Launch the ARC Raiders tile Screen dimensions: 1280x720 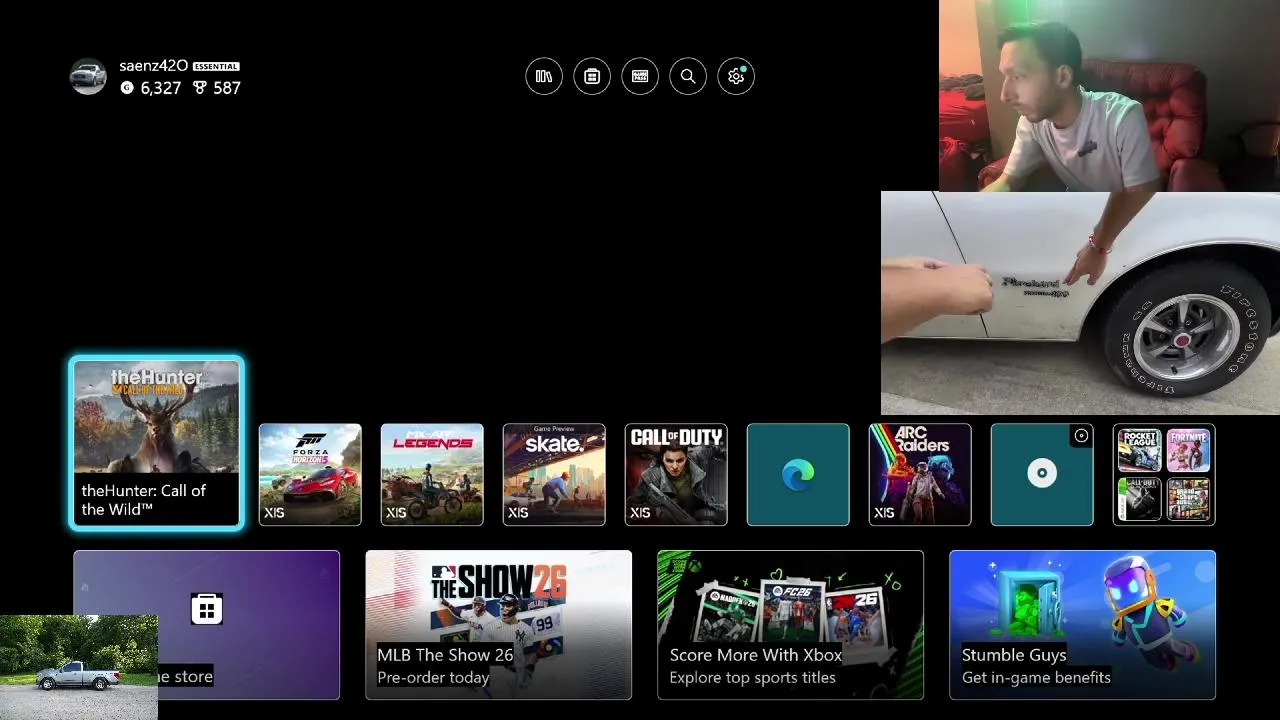(x=920, y=474)
